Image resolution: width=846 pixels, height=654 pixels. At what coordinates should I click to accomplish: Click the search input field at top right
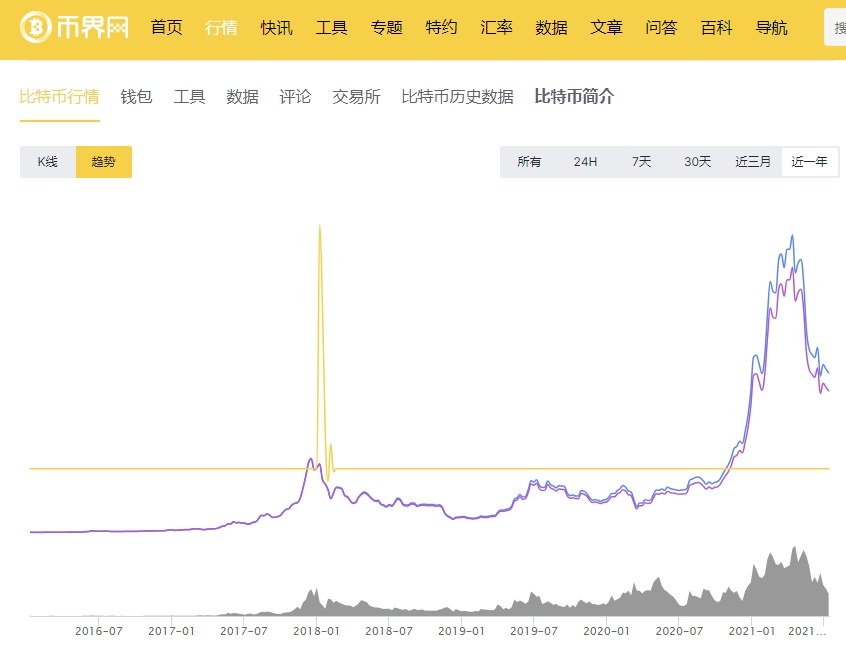(x=836, y=28)
